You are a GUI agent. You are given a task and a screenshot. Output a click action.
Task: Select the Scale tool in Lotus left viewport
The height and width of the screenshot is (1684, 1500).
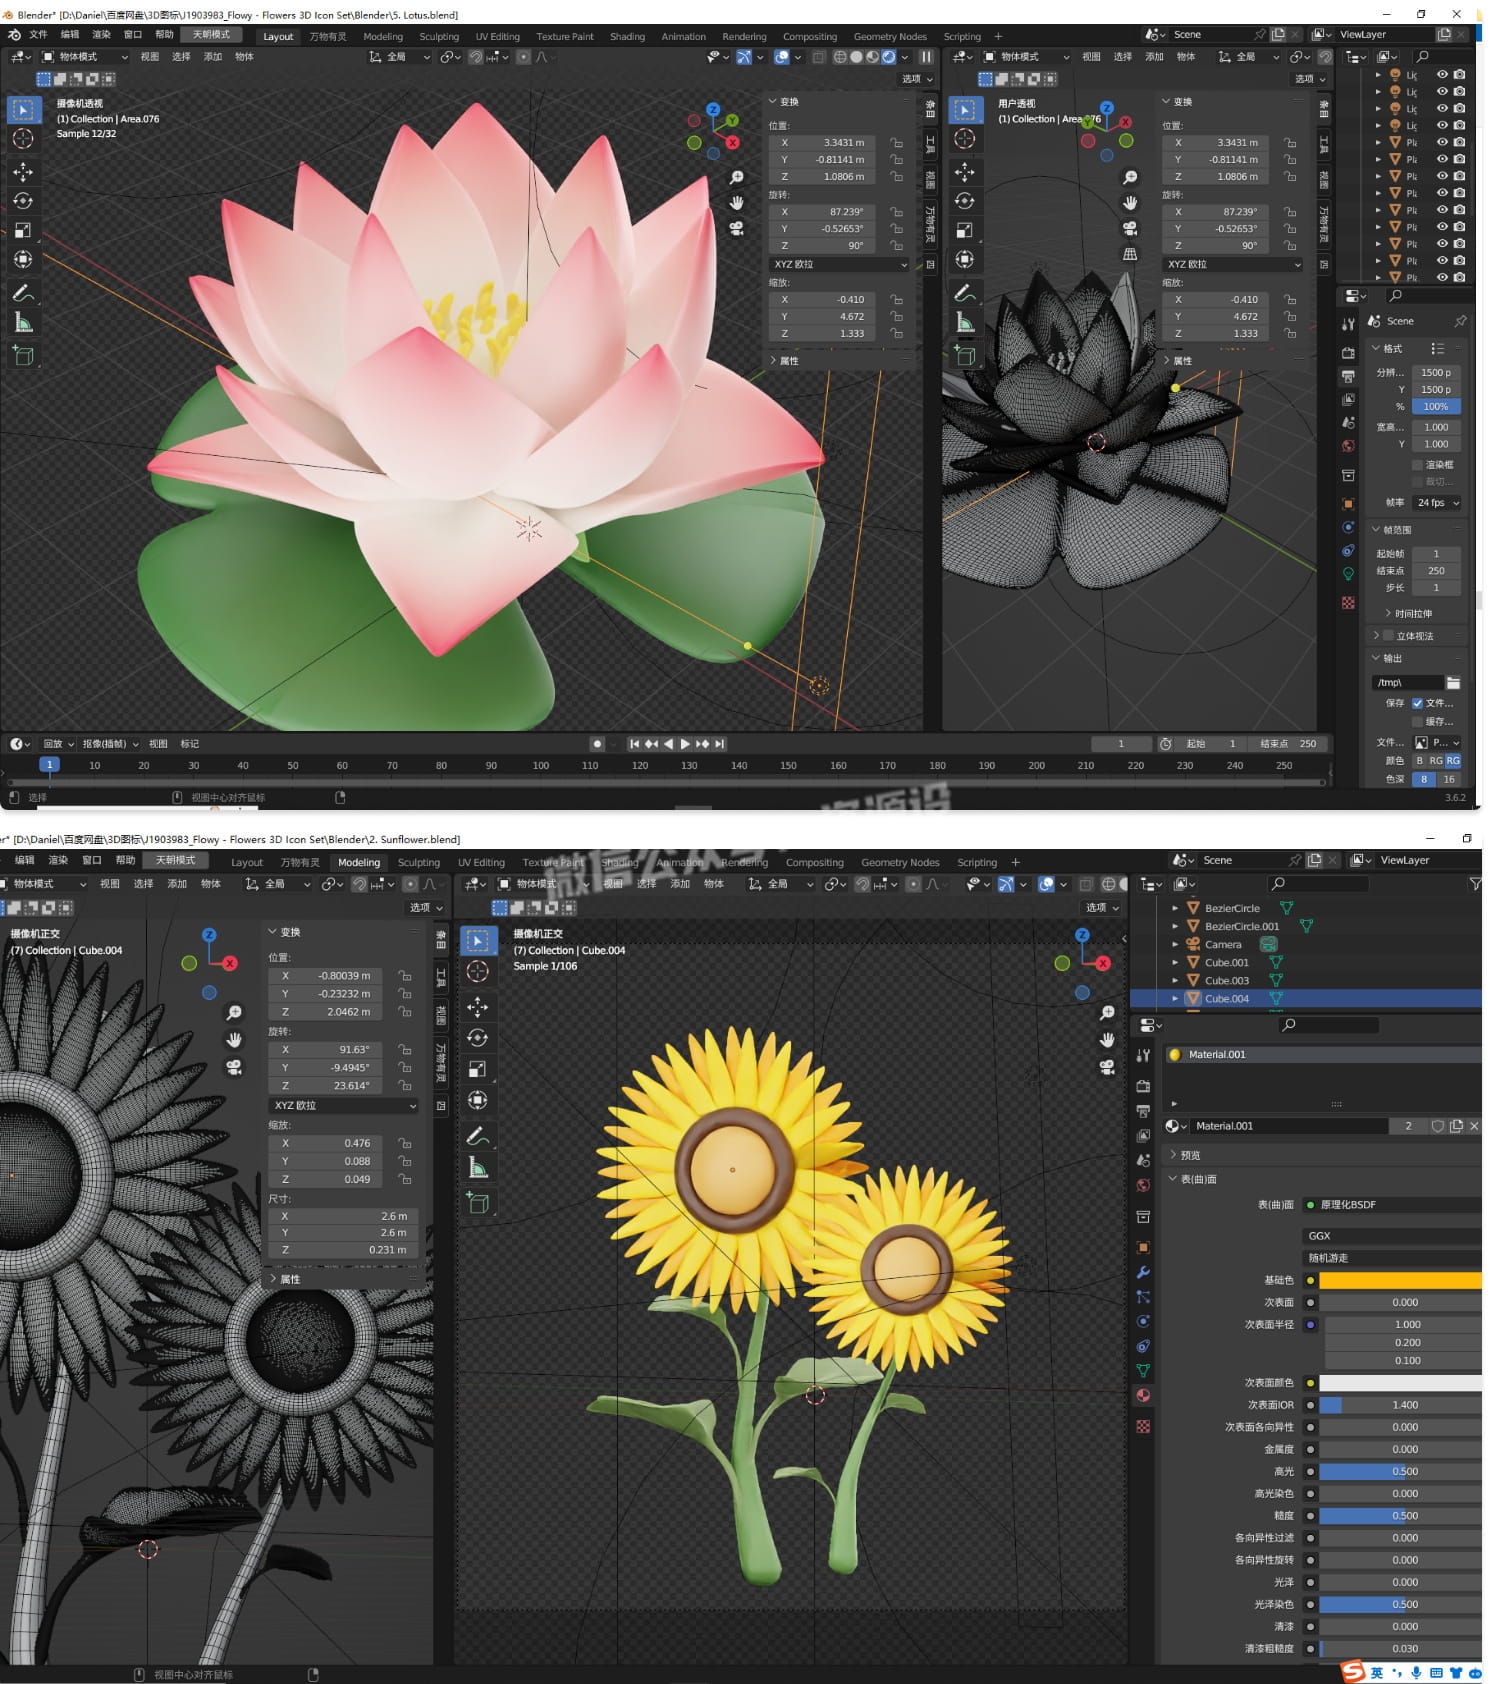click(23, 230)
